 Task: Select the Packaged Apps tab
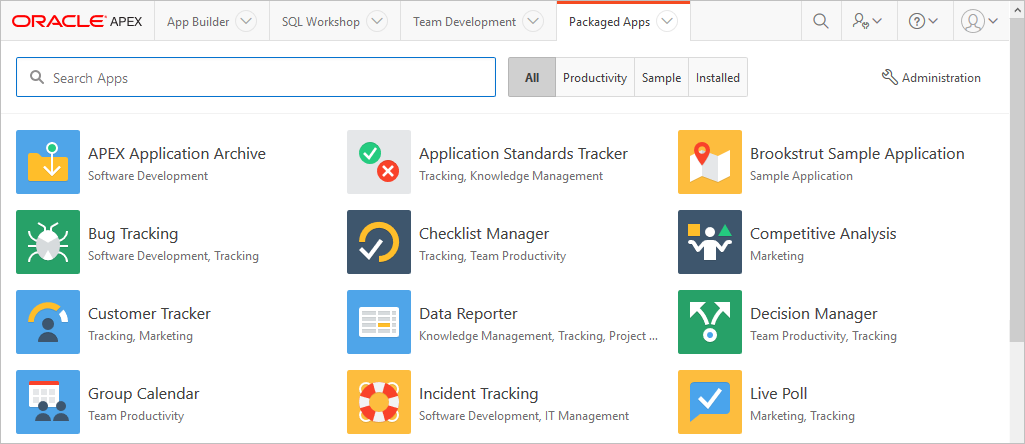[x=609, y=22]
